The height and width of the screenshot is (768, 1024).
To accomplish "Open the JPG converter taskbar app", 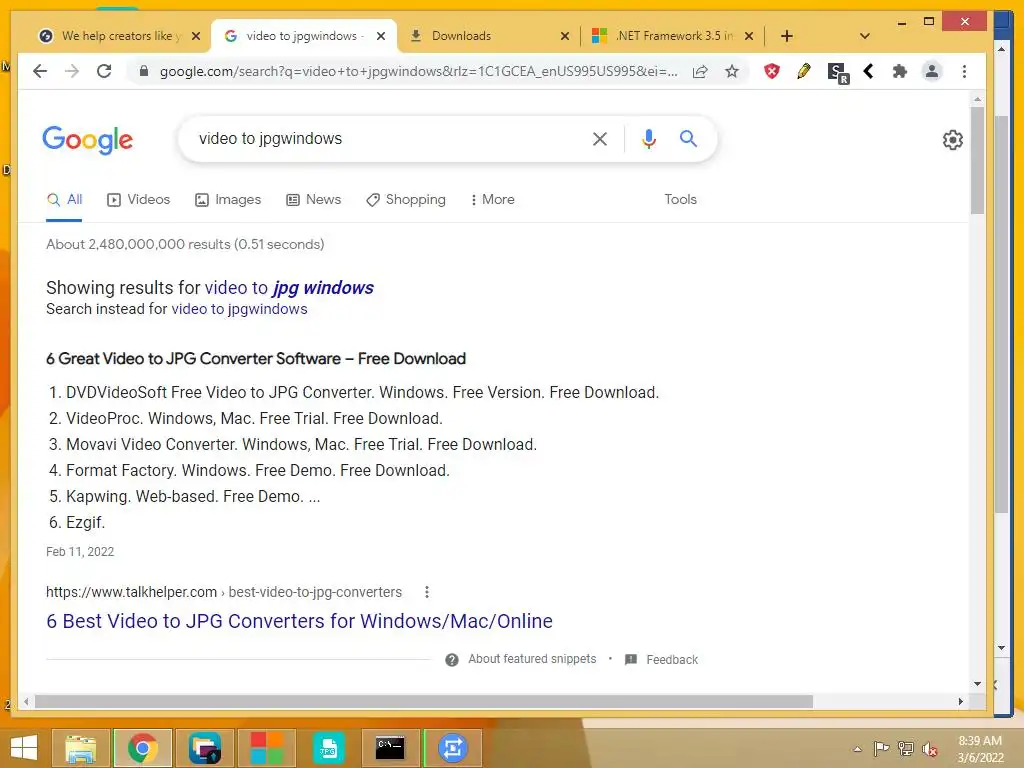I will (328, 748).
